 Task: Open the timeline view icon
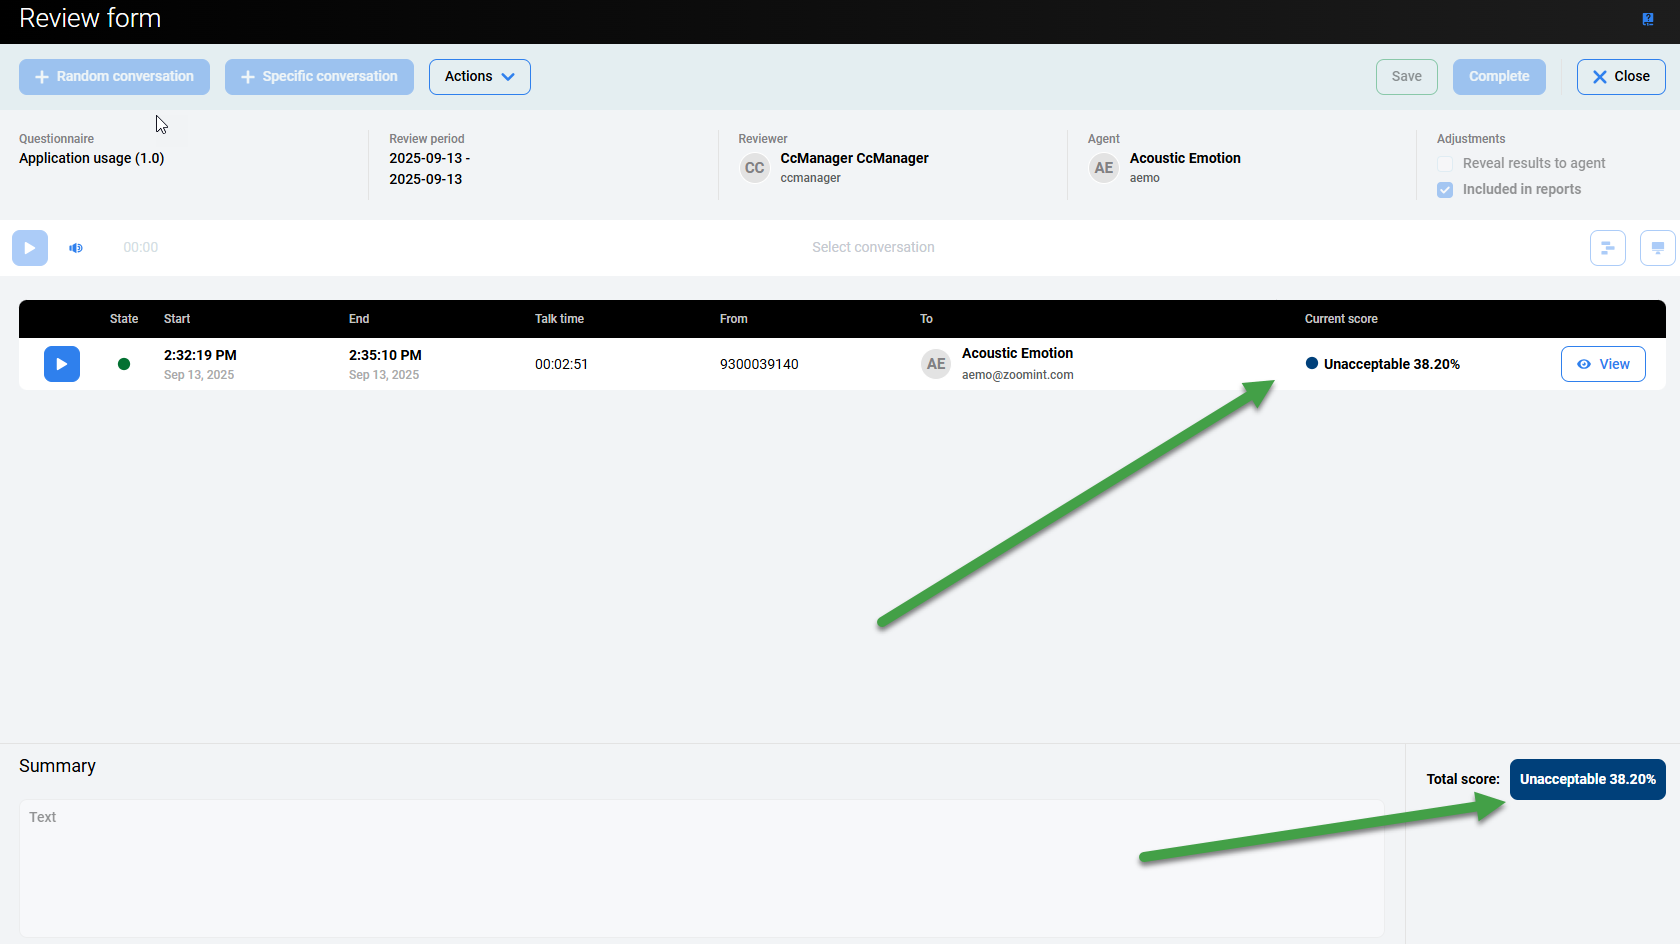tap(1607, 248)
